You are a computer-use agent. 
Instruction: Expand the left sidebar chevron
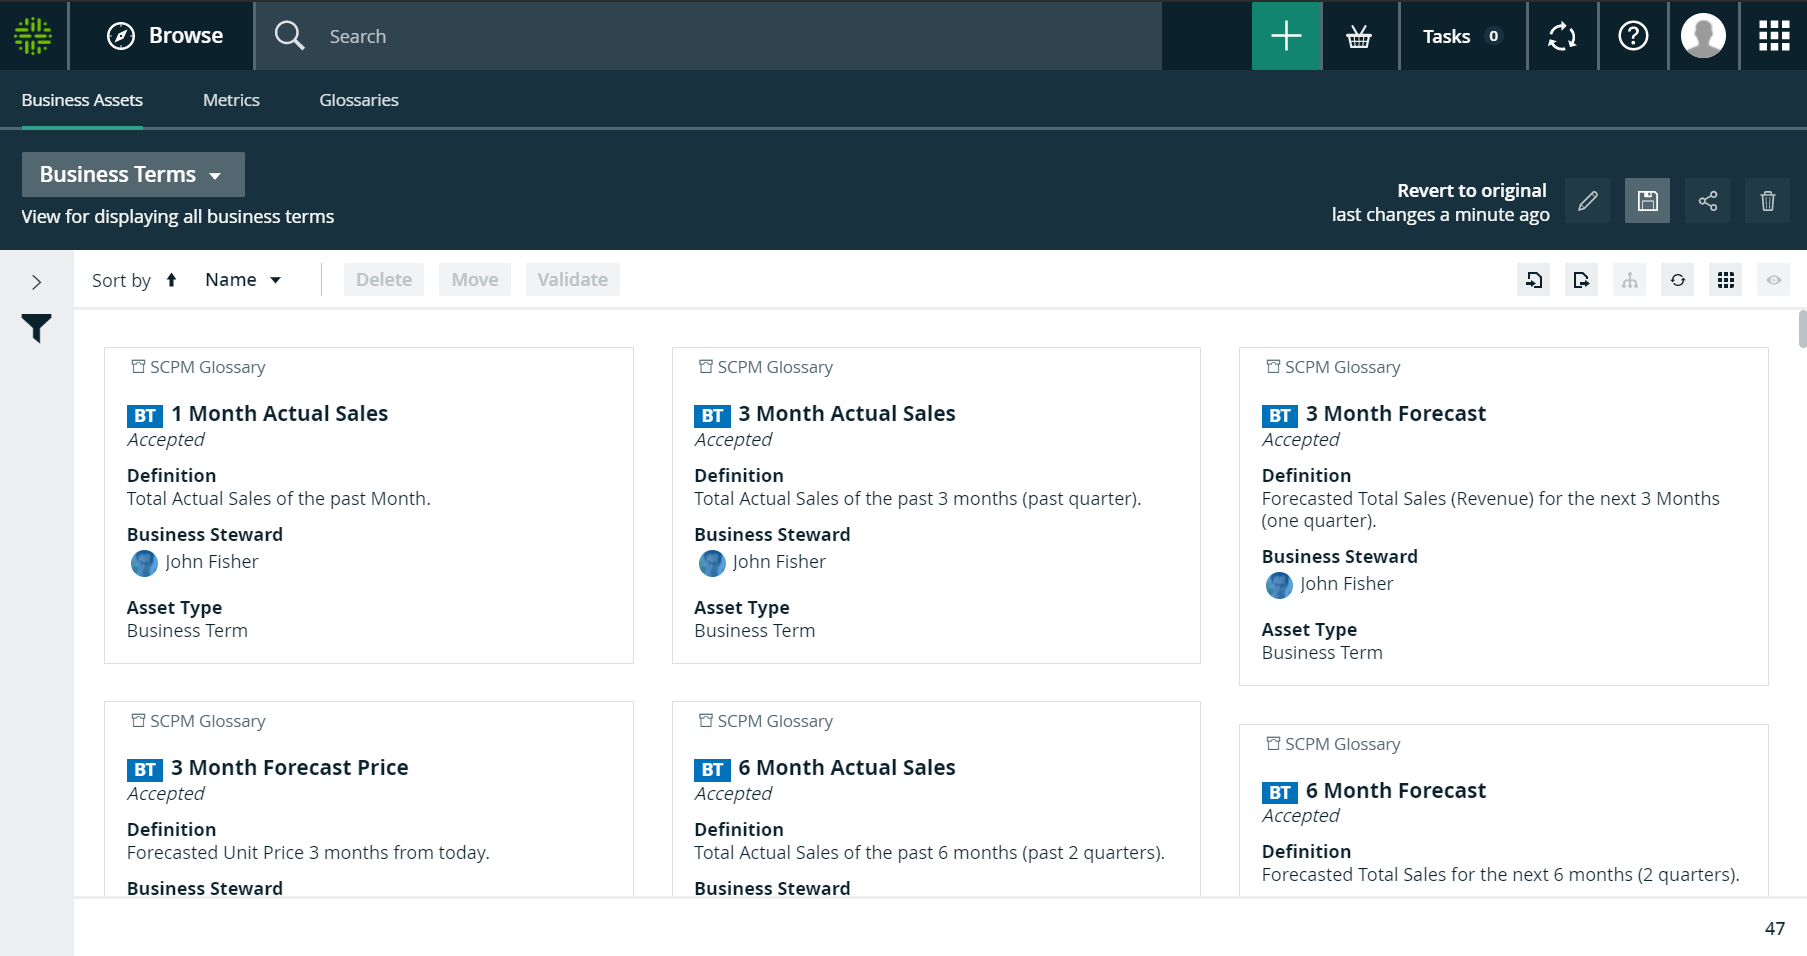[x=36, y=282]
